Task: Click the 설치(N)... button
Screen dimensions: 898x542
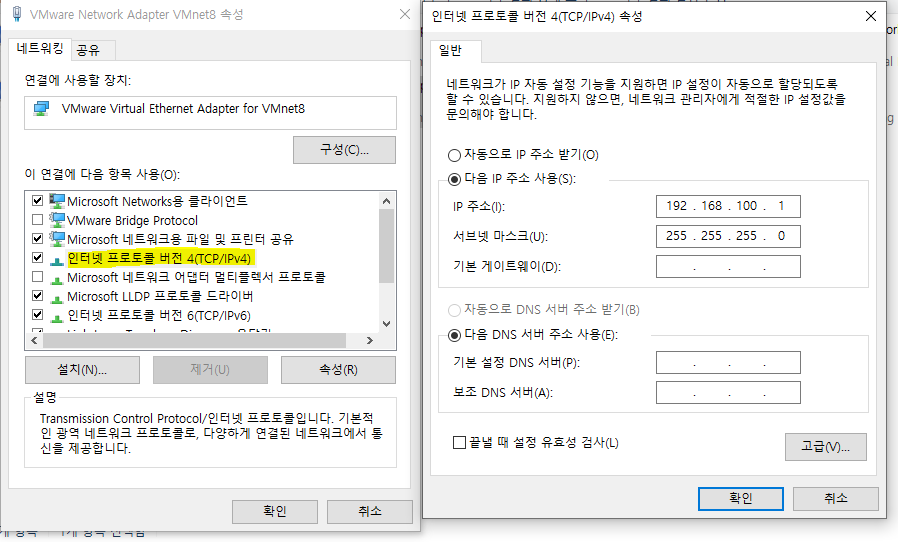Action: click(x=82, y=370)
